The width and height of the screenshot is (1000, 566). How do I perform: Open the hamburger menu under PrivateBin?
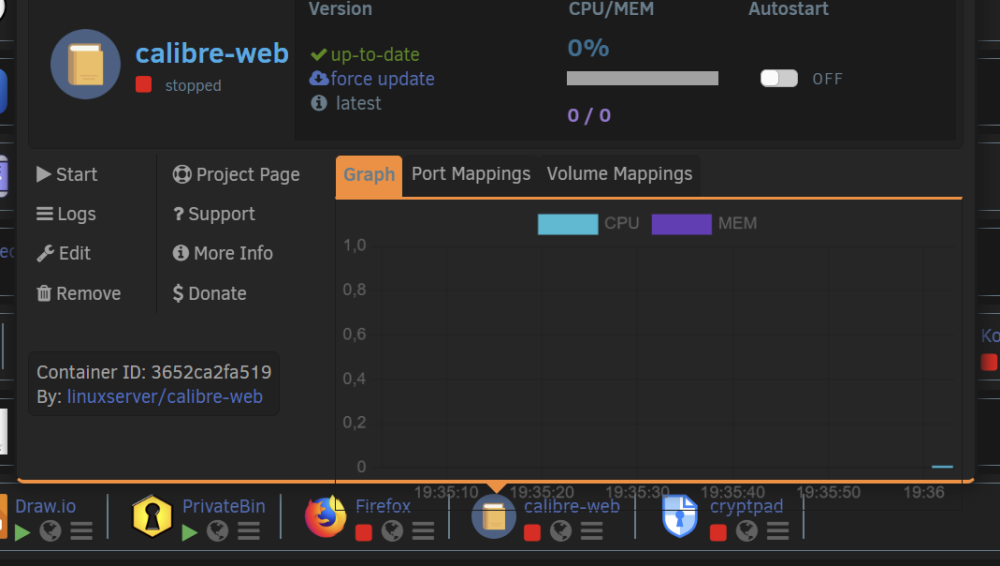[249, 531]
